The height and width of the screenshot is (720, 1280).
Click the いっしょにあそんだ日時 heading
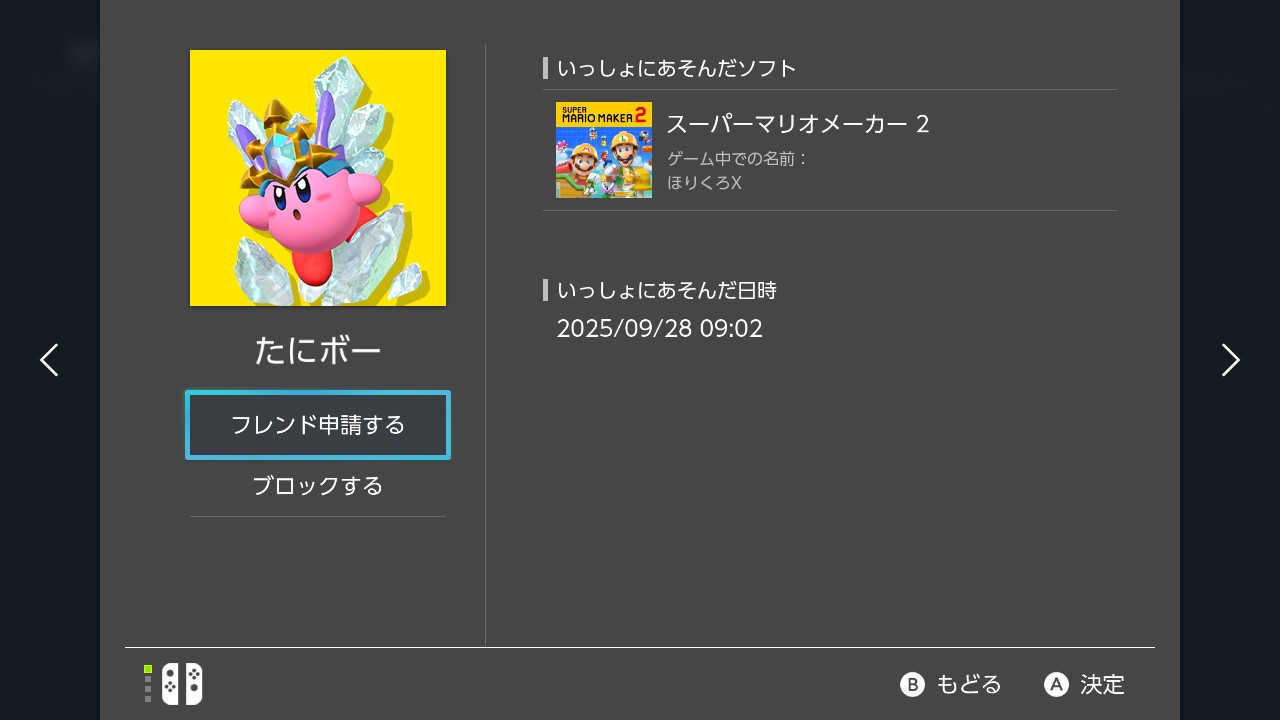667,290
